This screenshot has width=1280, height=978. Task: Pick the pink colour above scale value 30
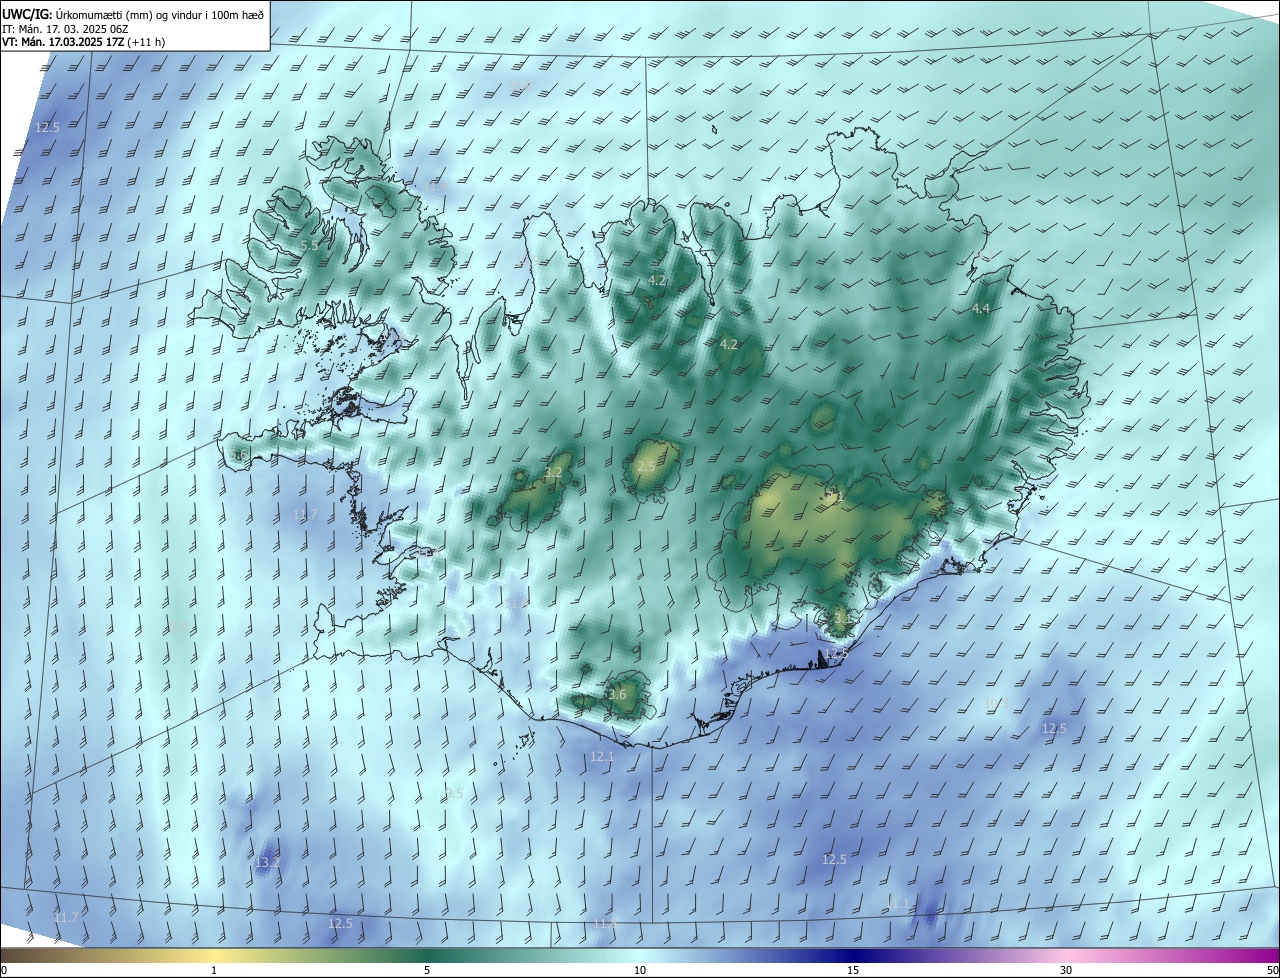[1066, 955]
